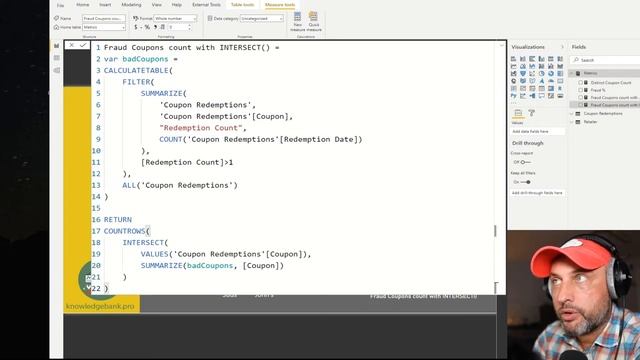Viewport: 640px width, 360px height.
Task: Collapse the Metrics table in Fields
Action: coord(572,73)
